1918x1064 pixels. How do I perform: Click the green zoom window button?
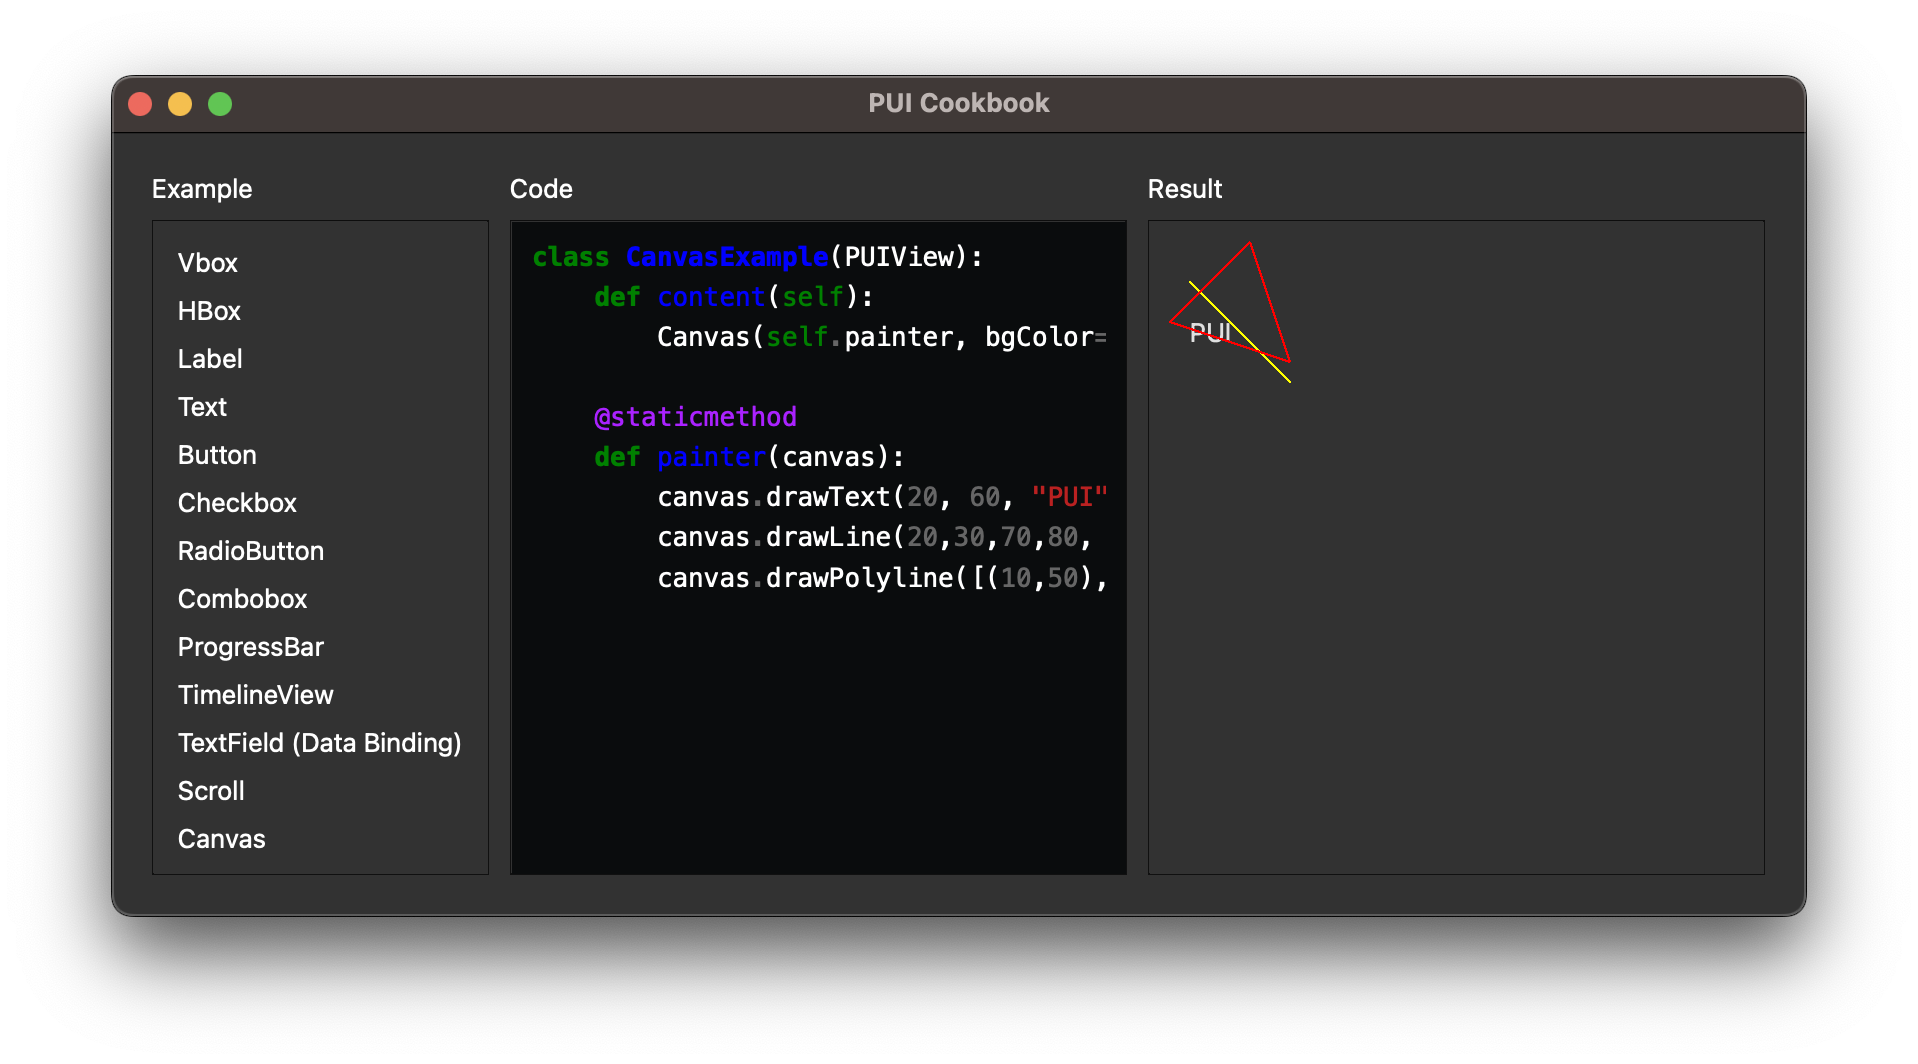click(x=220, y=104)
